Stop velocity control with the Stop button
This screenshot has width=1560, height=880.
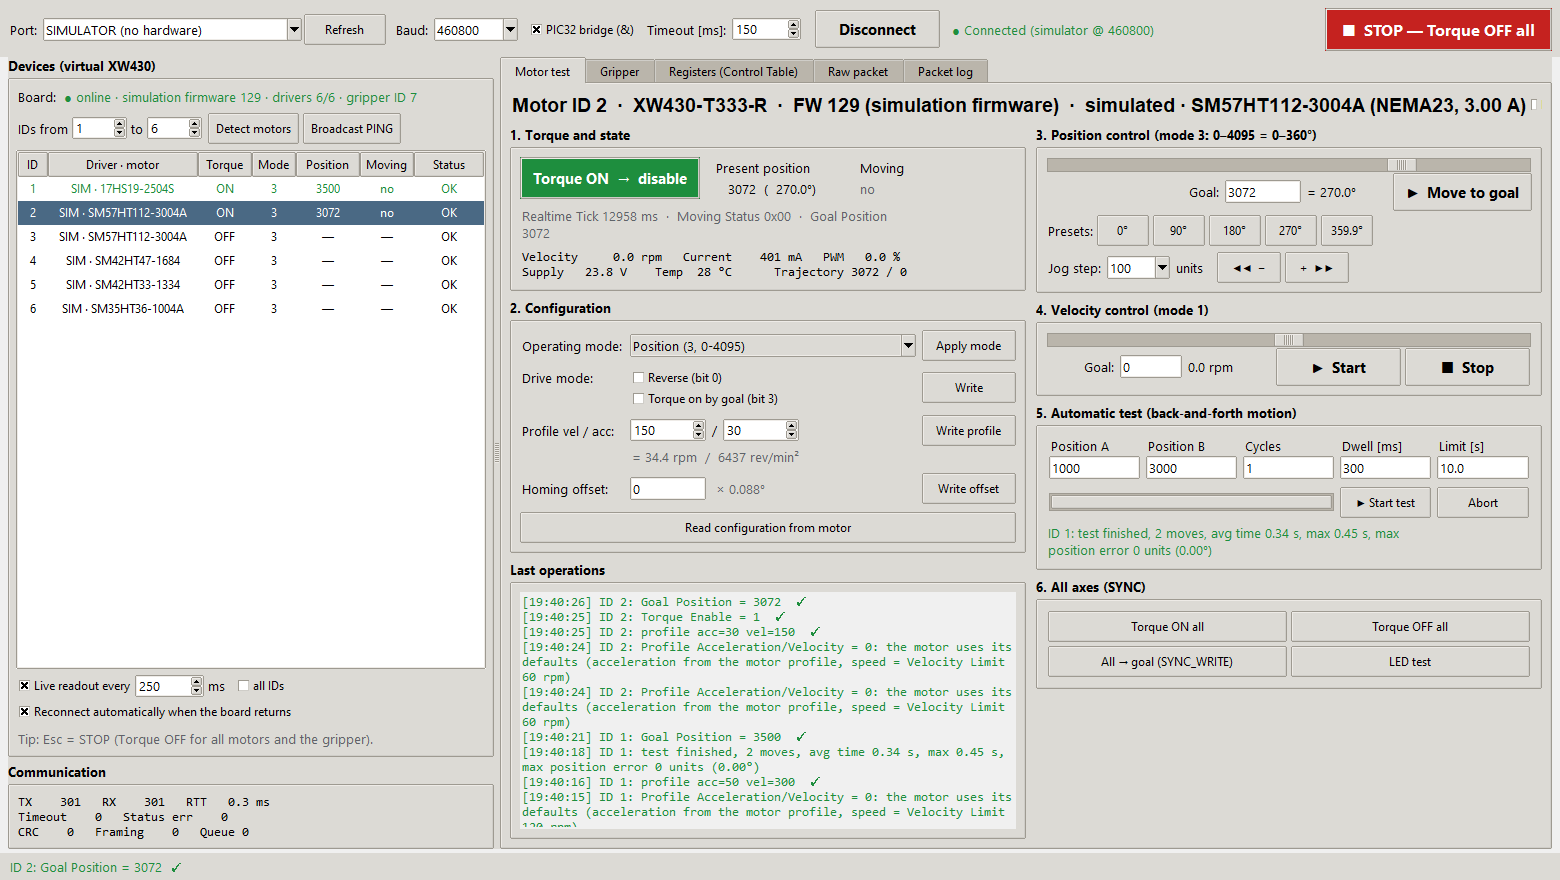pyautogui.click(x=1467, y=368)
